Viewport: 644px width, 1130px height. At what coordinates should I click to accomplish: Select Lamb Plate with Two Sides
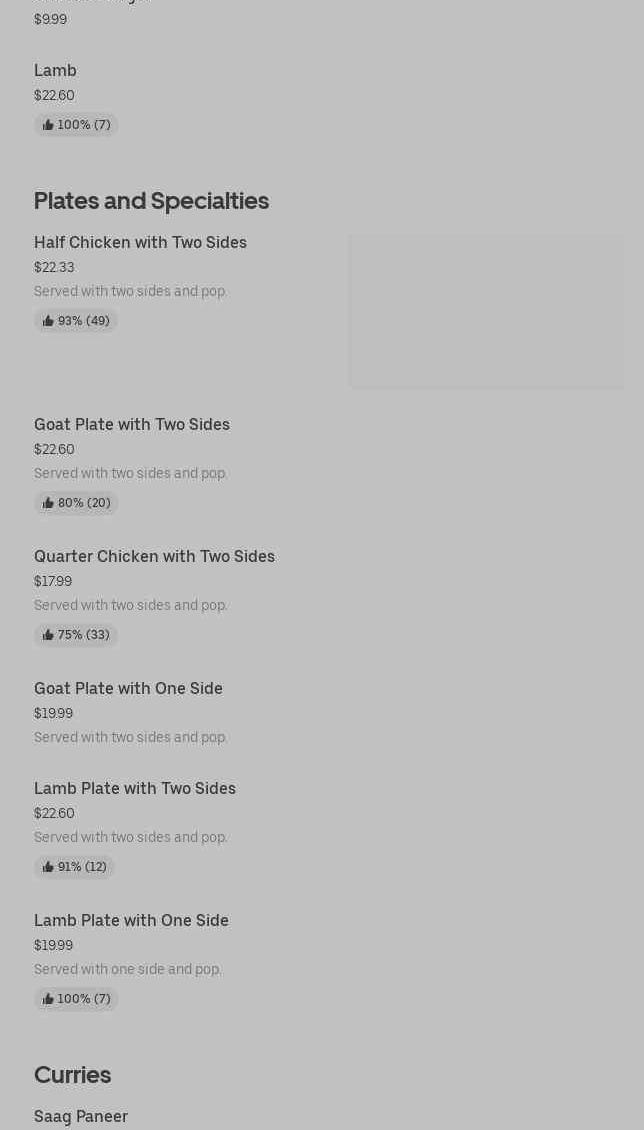pyautogui.click(x=135, y=788)
